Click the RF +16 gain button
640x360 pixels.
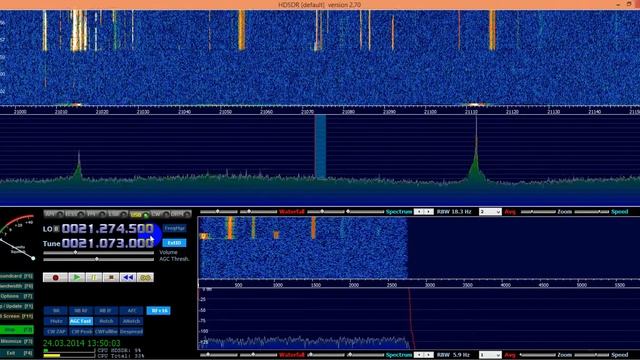(158, 311)
